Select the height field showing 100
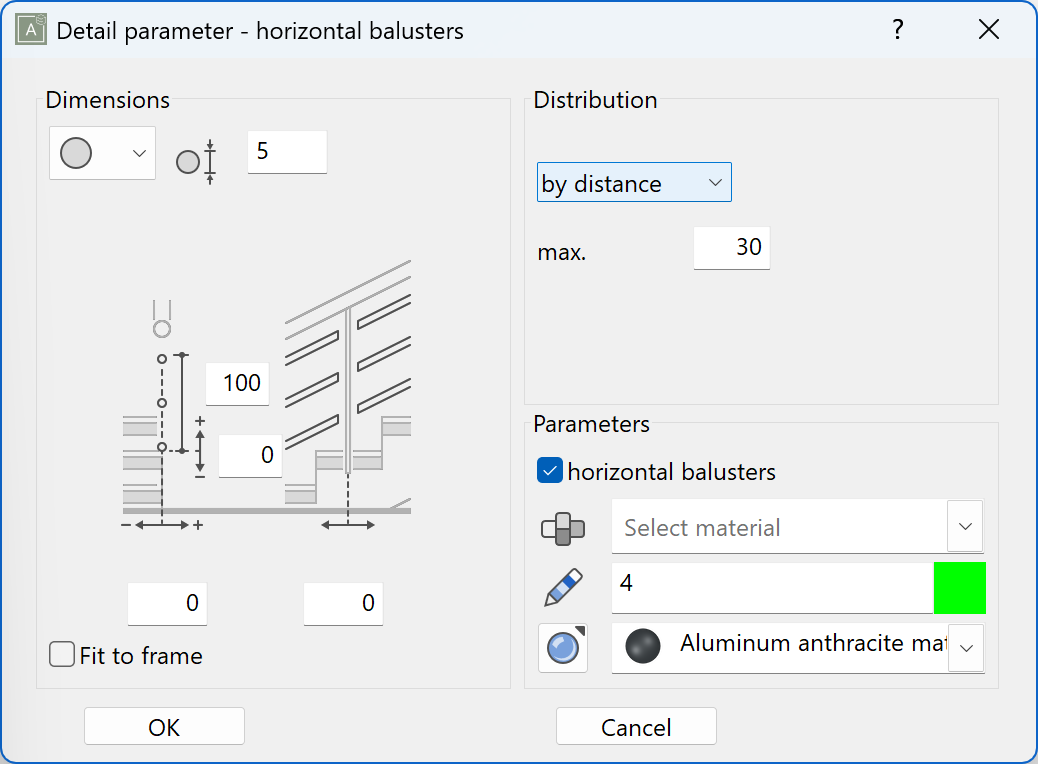This screenshot has width=1038, height=764. (x=237, y=383)
